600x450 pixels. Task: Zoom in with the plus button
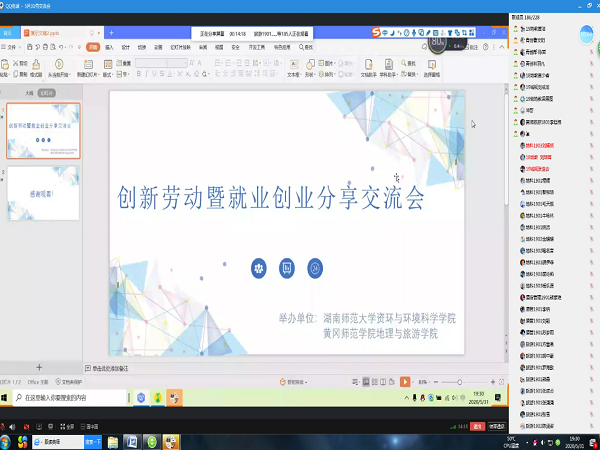493,382
